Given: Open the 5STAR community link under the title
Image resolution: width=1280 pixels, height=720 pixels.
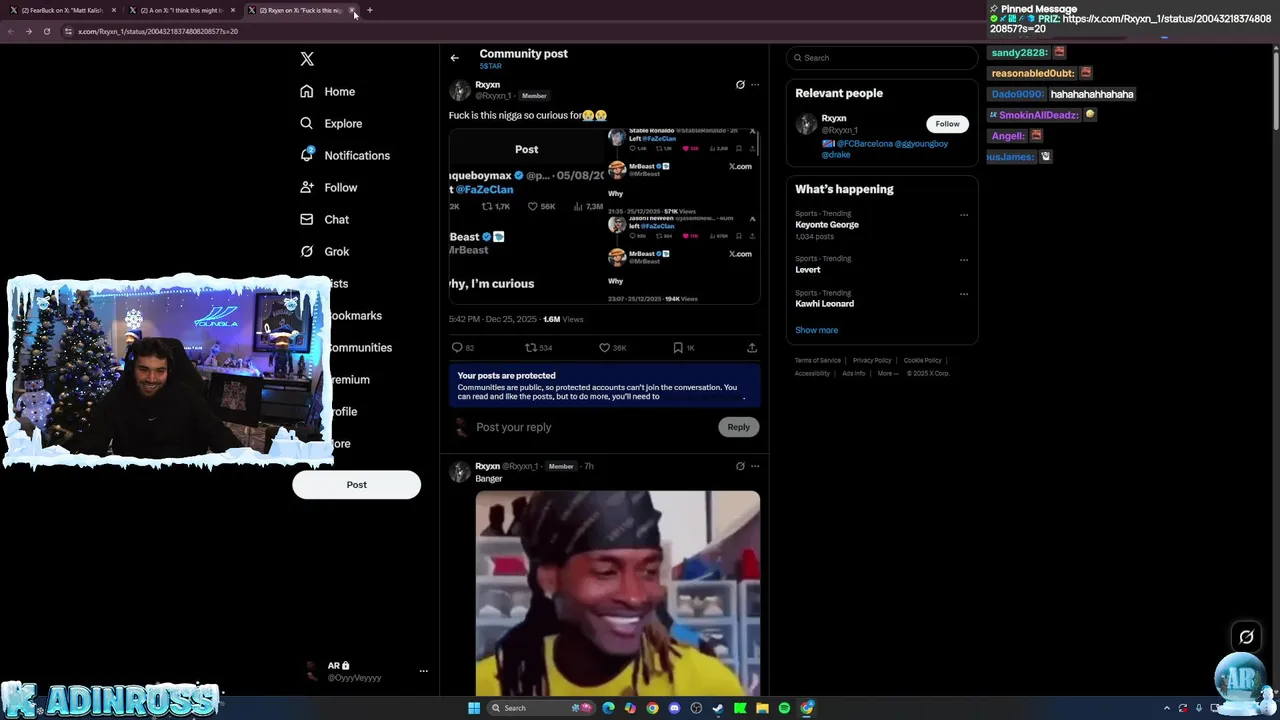Looking at the screenshot, I should pyautogui.click(x=490, y=66).
